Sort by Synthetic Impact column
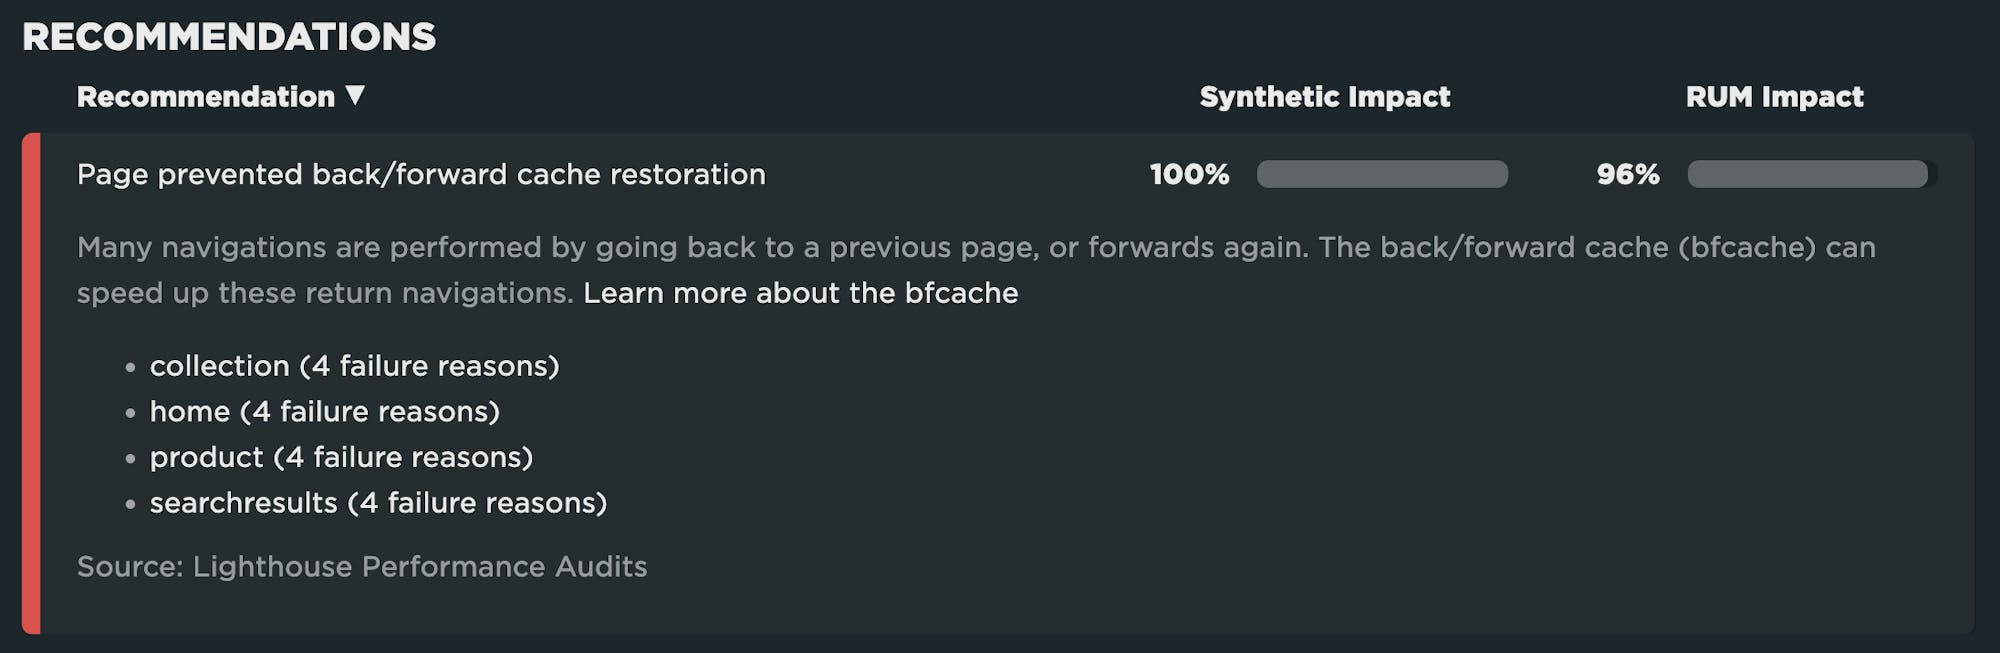Viewport: 2000px width, 653px height. click(x=1324, y=97)
